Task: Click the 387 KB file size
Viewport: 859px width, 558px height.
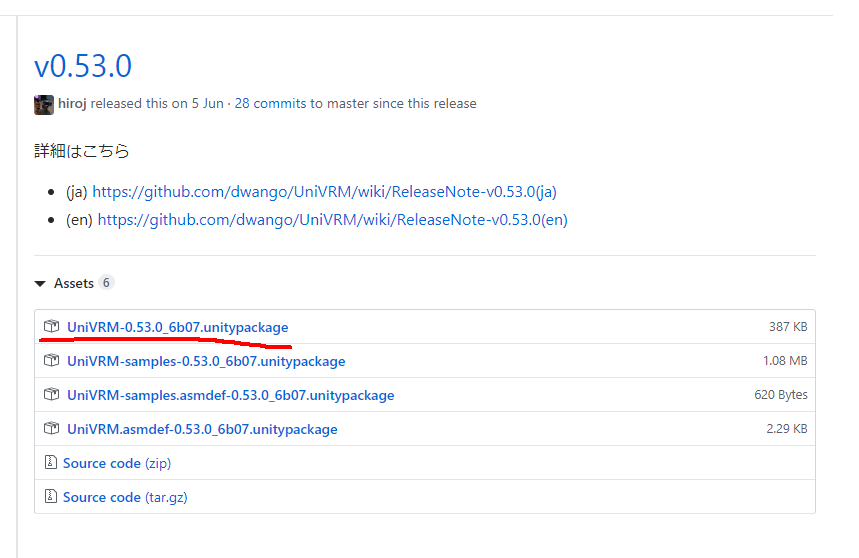Action: [x=788, y=327]
